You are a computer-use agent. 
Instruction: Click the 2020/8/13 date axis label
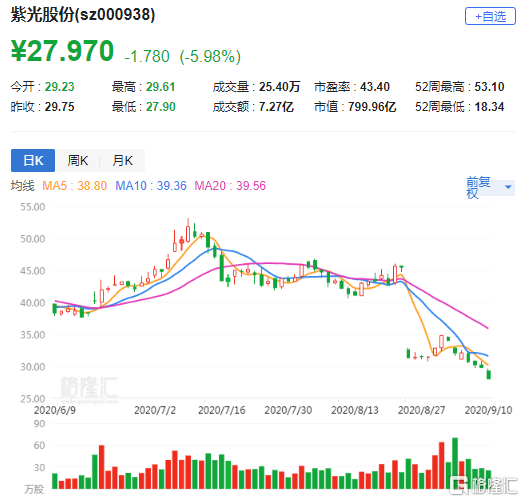point(355,410)
